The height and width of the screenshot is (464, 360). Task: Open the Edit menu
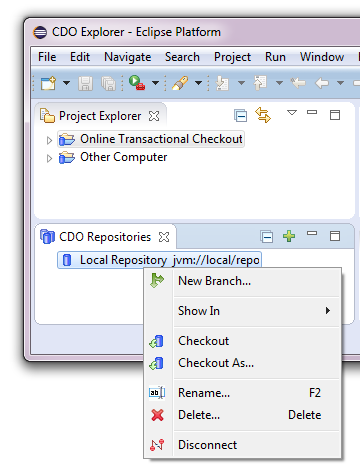click(x=80, y=57)
